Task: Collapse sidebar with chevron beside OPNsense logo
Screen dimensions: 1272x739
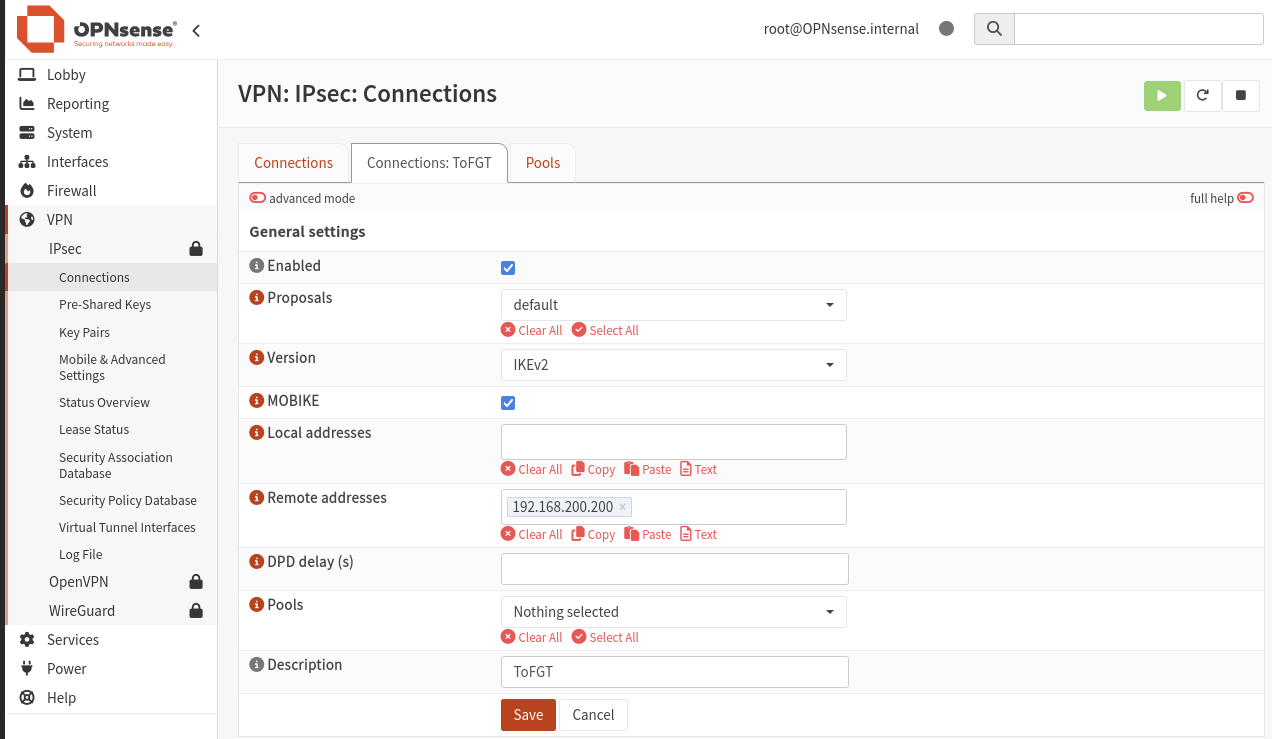Action: [196, 30]
